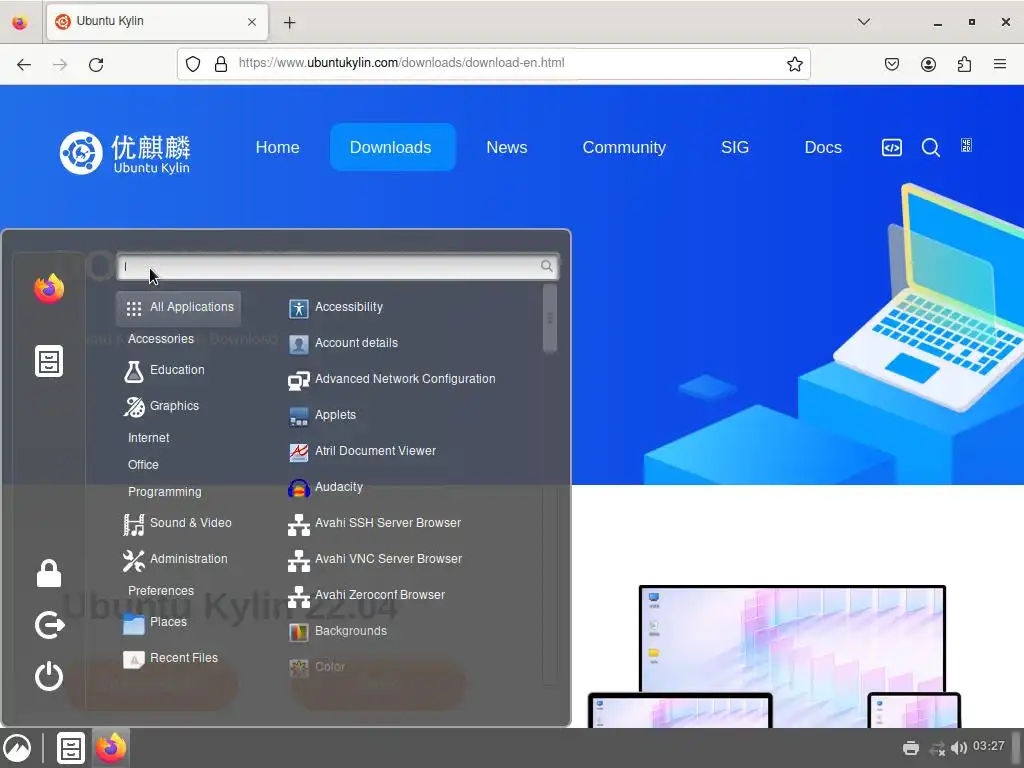Click the site security padlock icon
This screenshot has width=1024, height=768.
(221, 64)
